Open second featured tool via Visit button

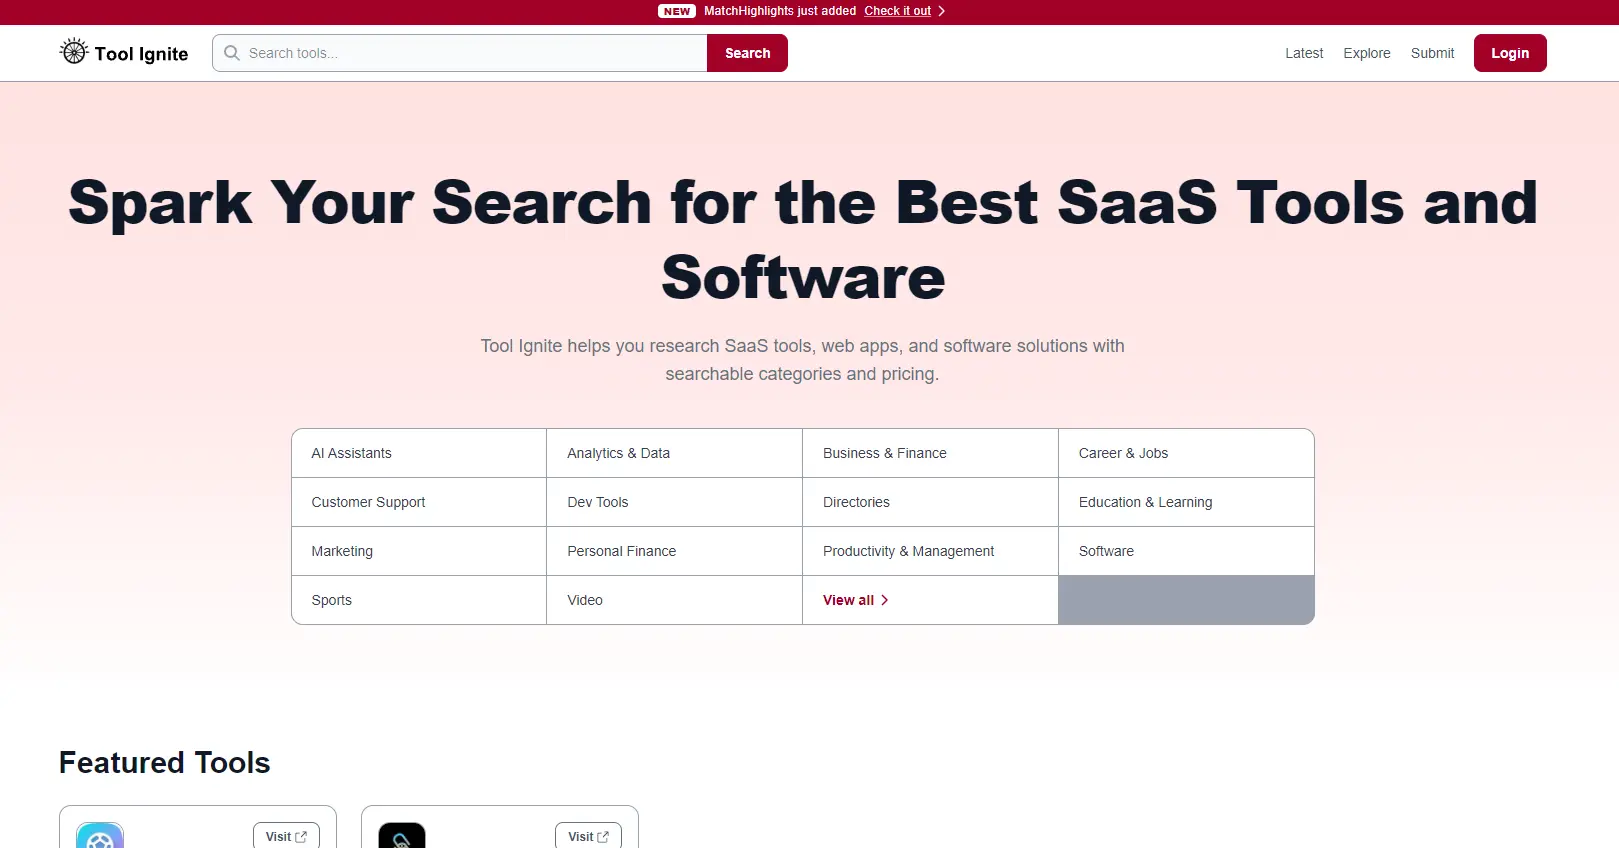click(x=588, y=836)
